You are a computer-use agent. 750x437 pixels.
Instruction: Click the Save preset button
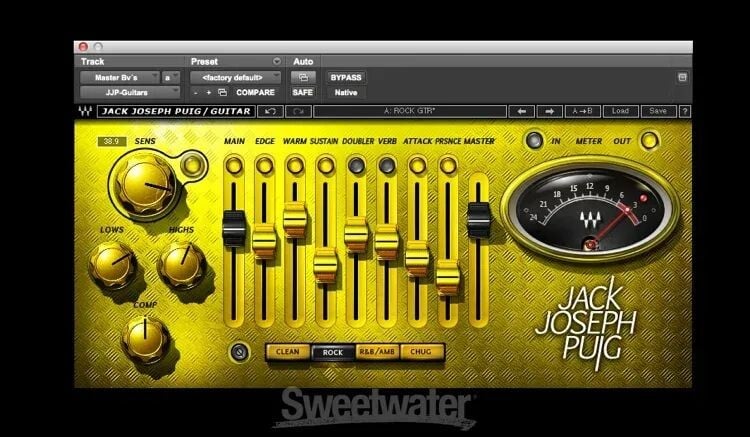click(x=658, y=111)
